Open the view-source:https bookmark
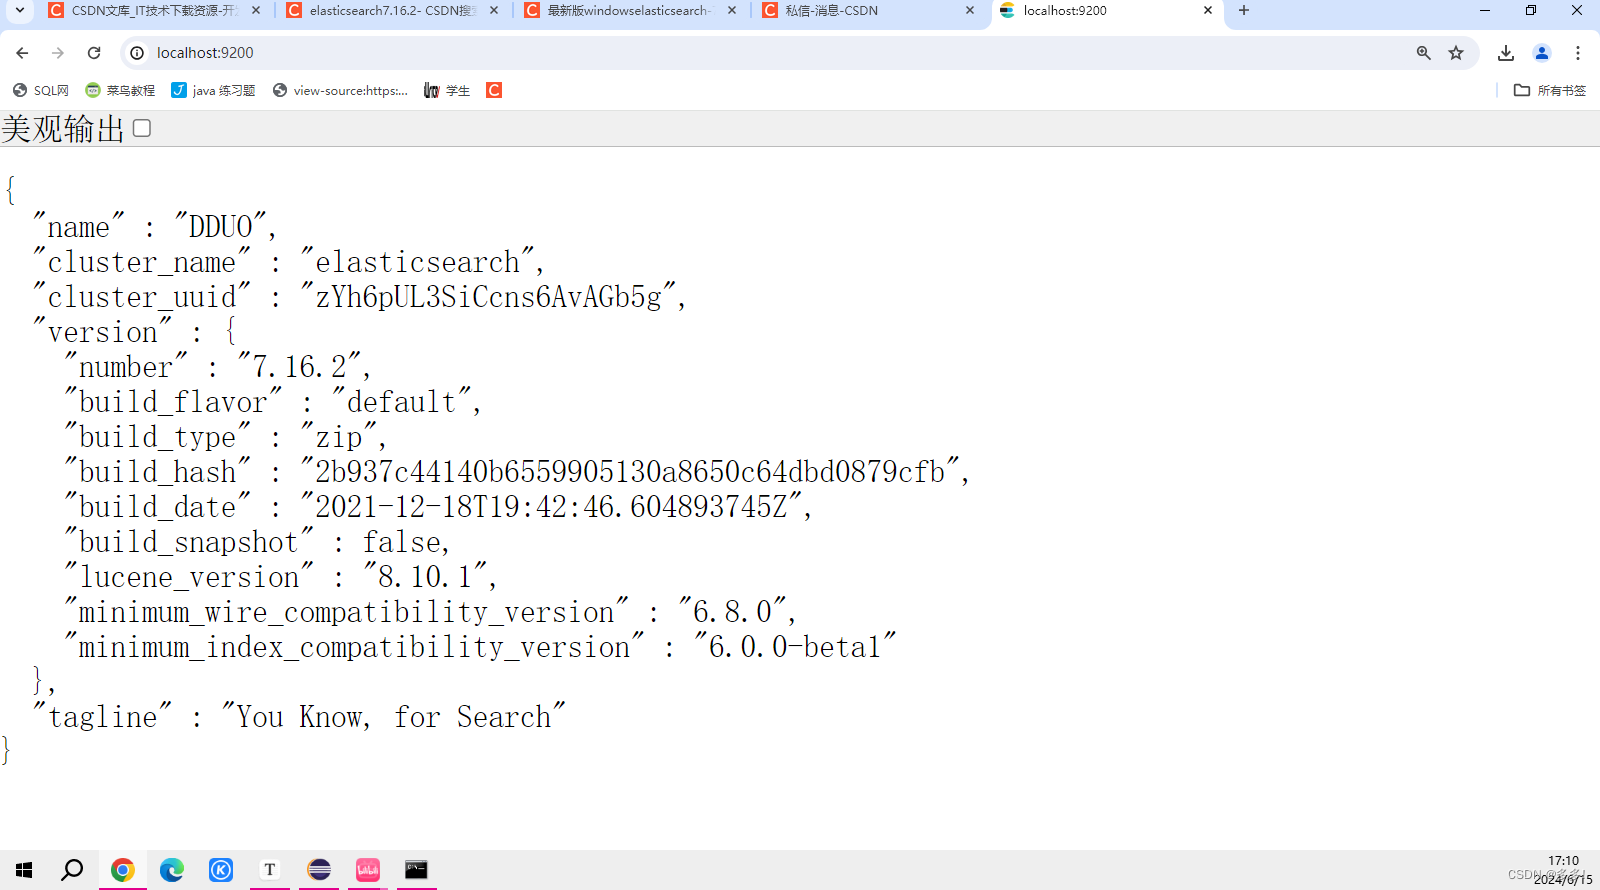Image resolution: width=1600 pixels, height=890 pixels. 340,90
